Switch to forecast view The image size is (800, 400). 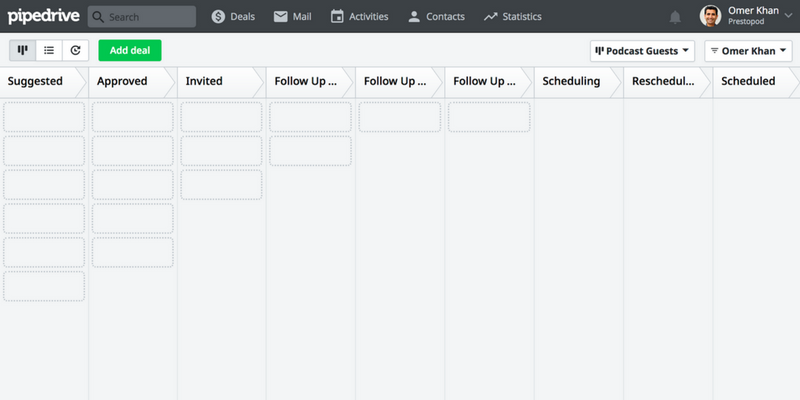(76, 50)
